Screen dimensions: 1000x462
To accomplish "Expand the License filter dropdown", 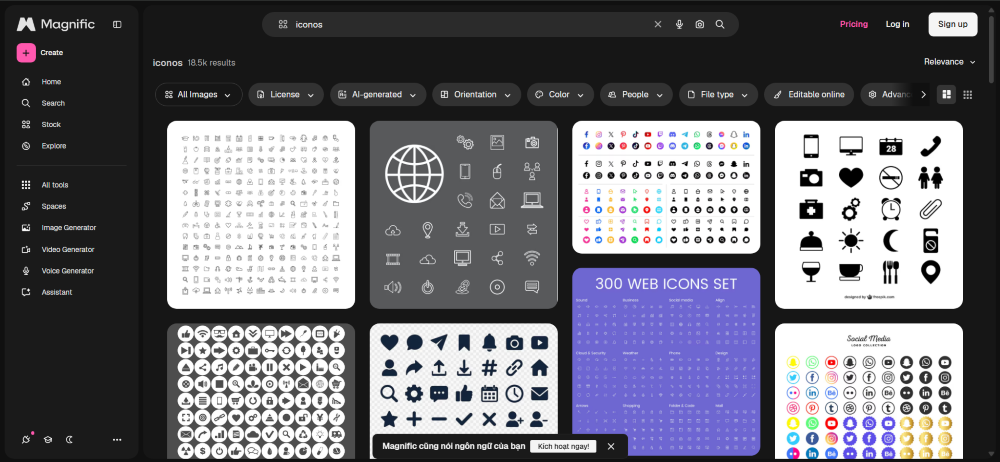I will tap(286, 94).
